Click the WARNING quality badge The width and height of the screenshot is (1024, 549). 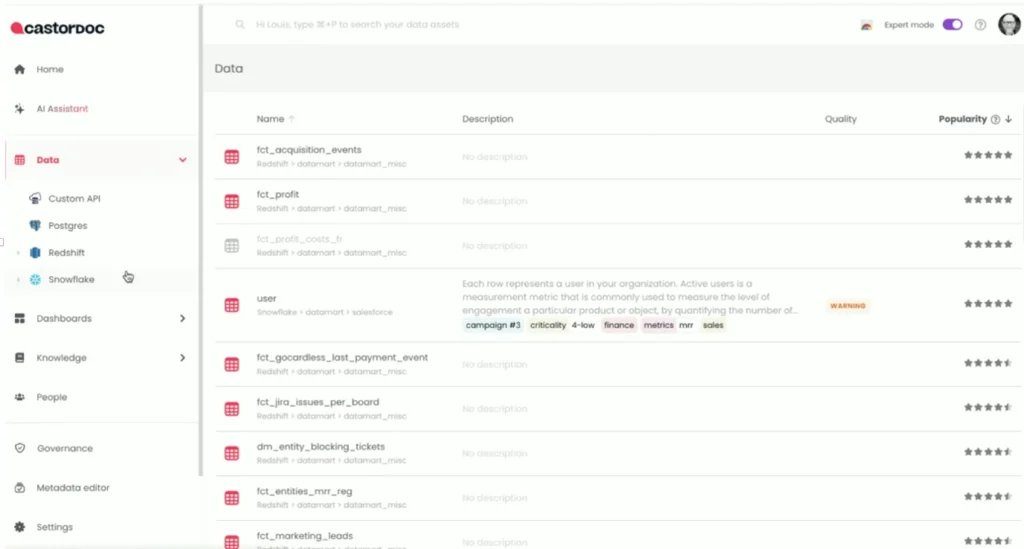point(848,306)
